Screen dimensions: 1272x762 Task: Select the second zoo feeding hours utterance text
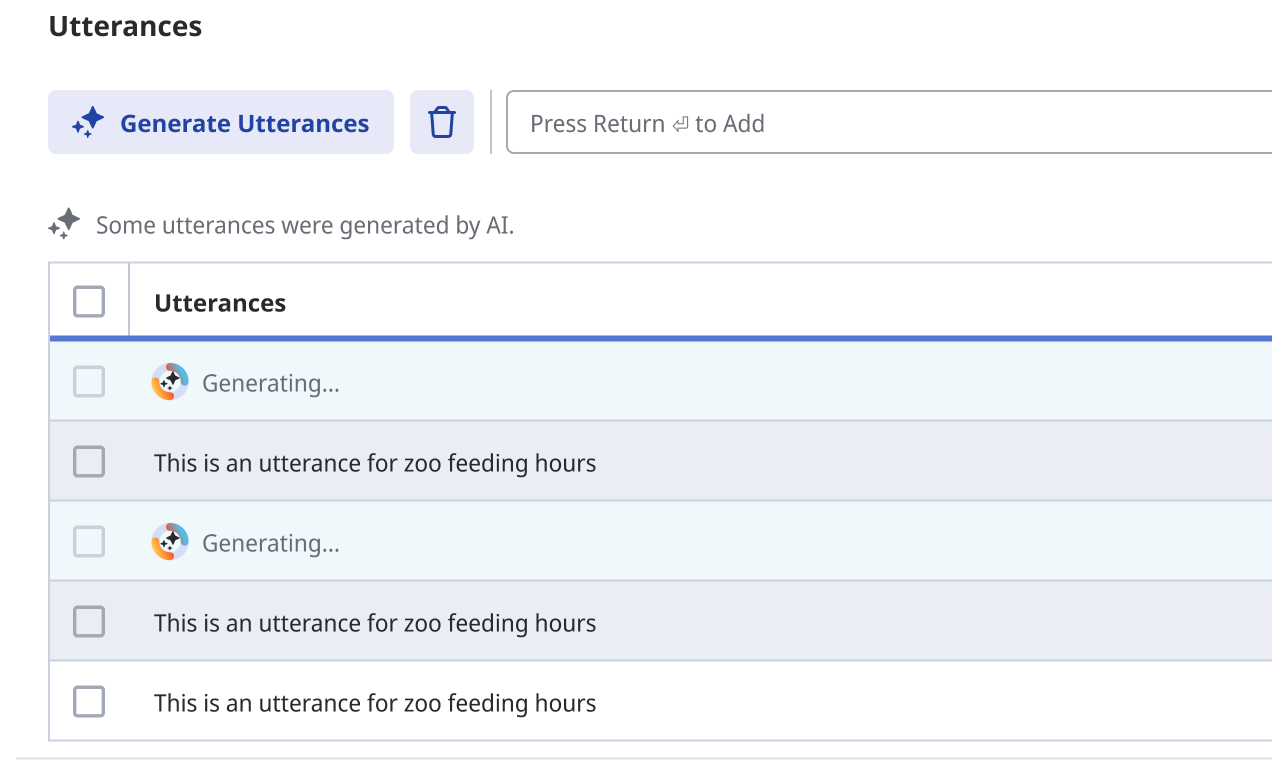pyautogui.click(x=375, y=623)
